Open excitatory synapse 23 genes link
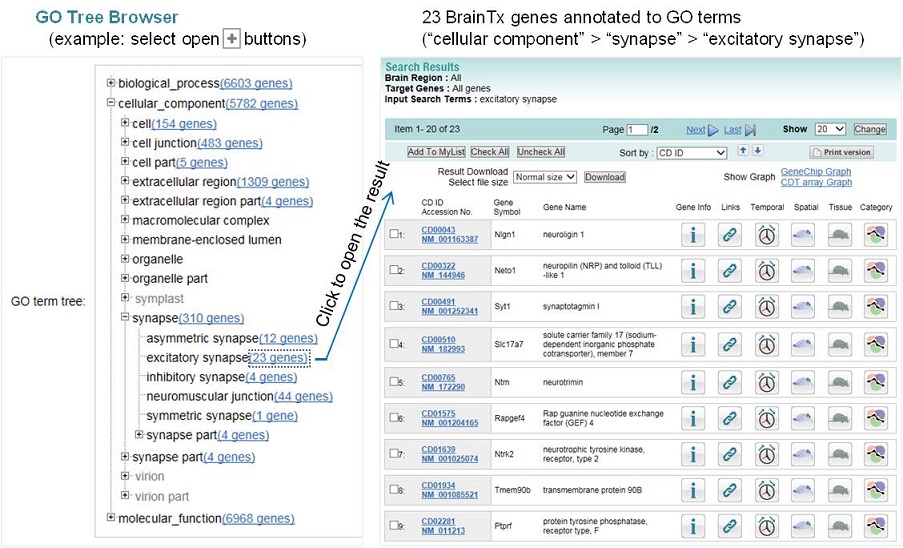This screenshot has width=903, height=548. tap(278, 357)
